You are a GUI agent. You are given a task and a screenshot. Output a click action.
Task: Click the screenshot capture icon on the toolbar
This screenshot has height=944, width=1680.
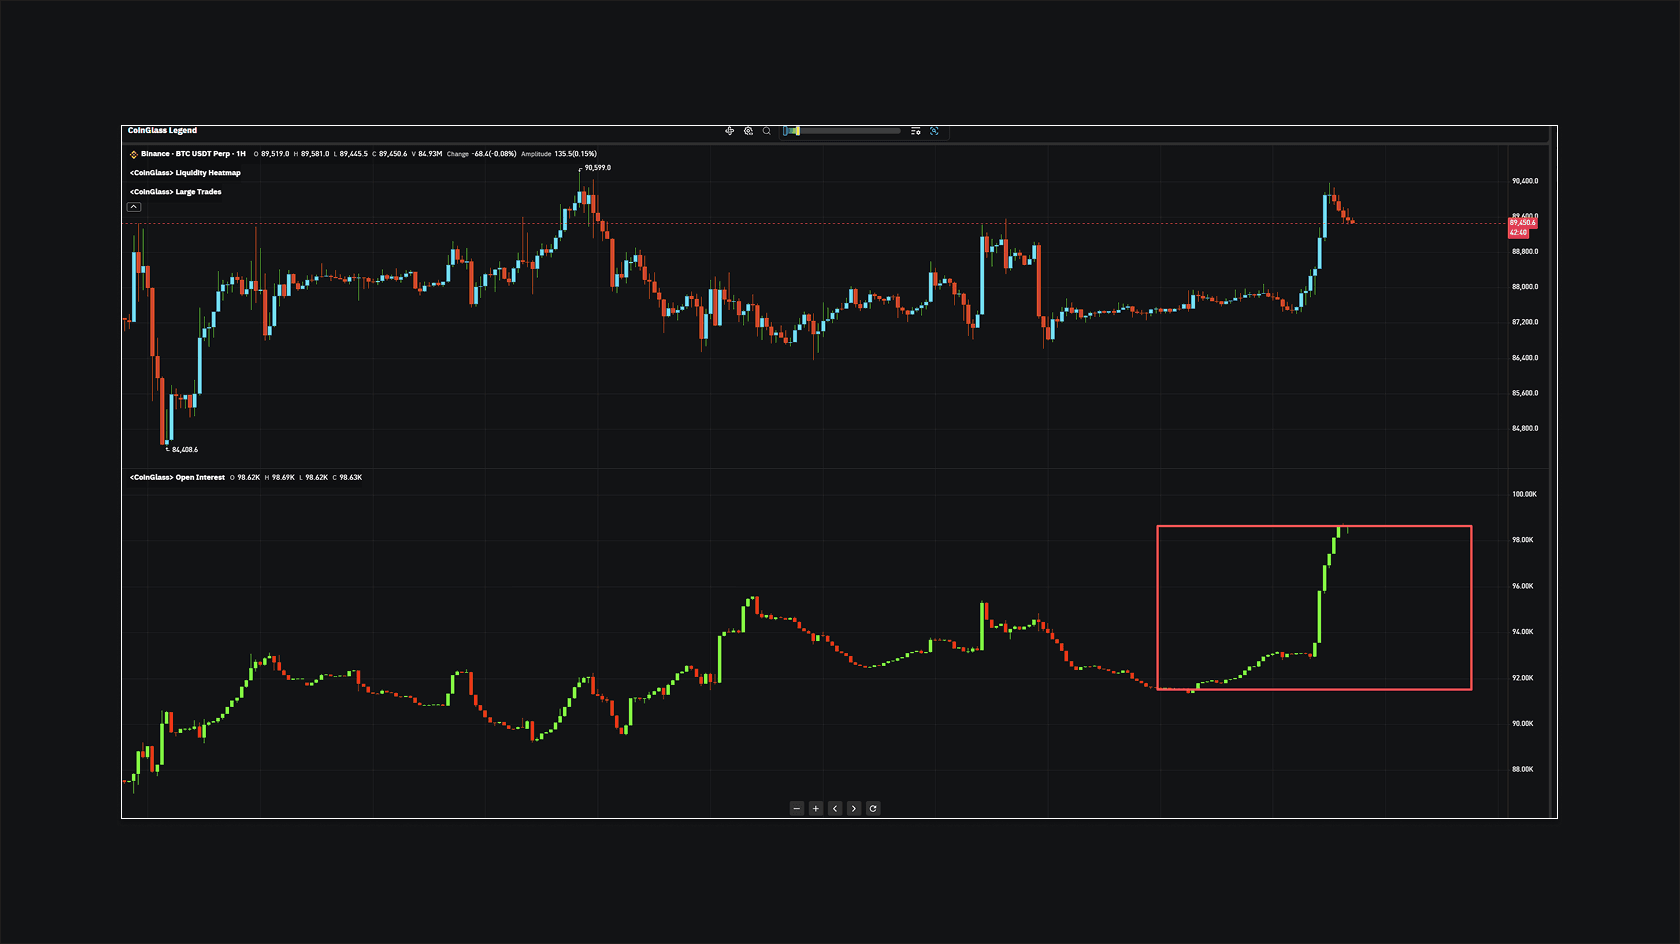click(x=935, y=131)
